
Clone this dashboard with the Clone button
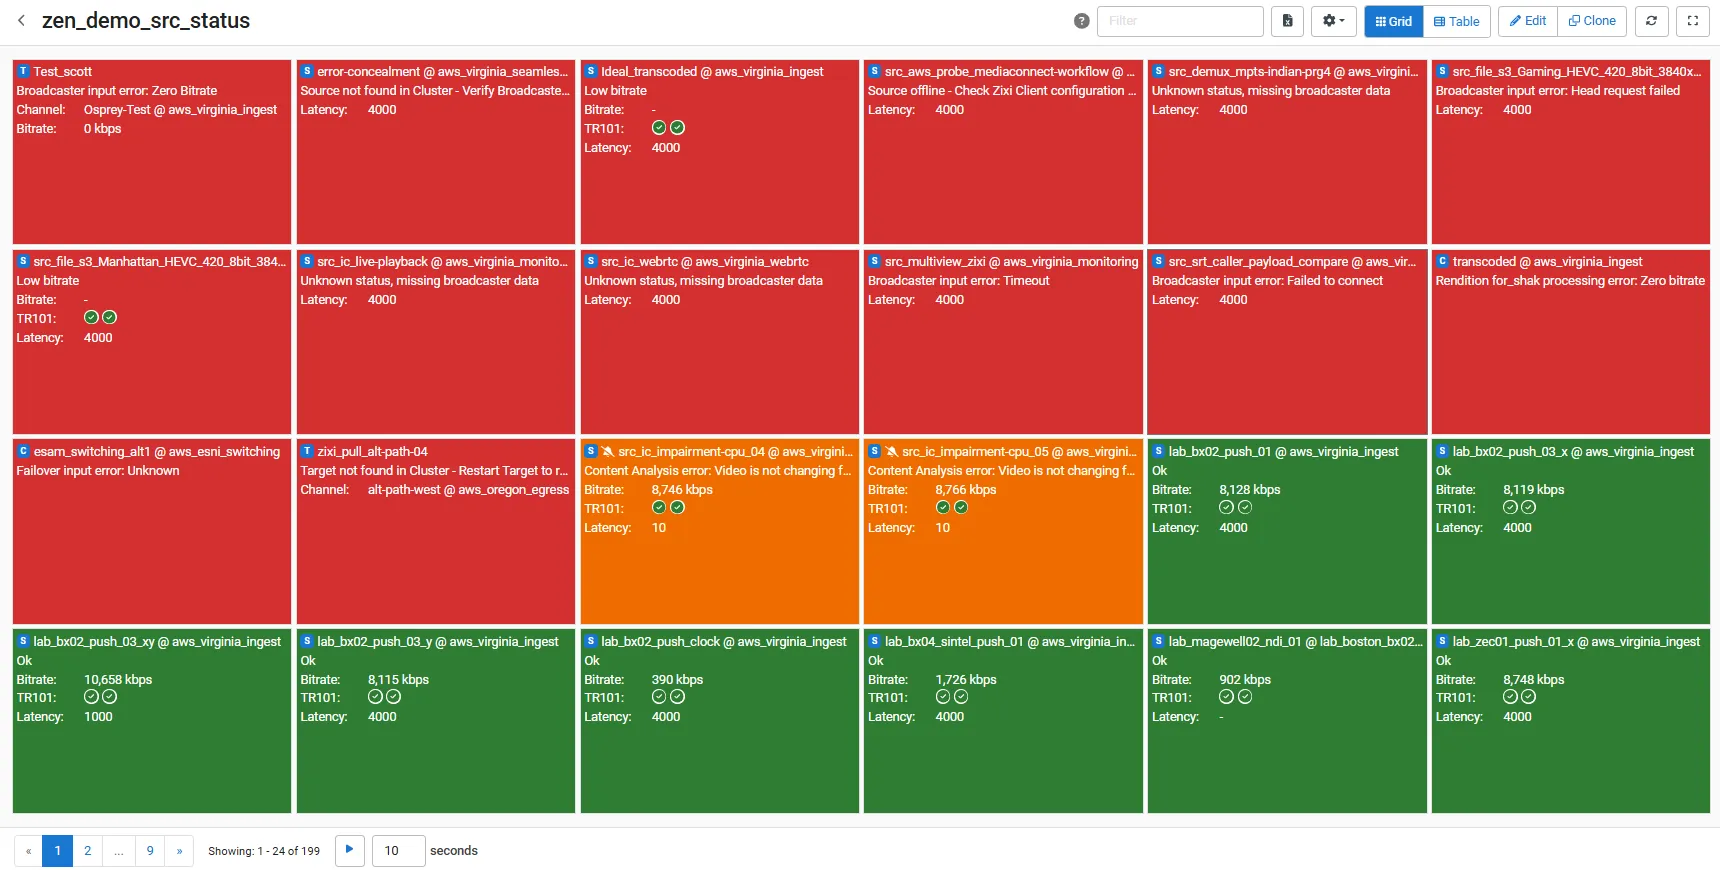click(1592, 21)
